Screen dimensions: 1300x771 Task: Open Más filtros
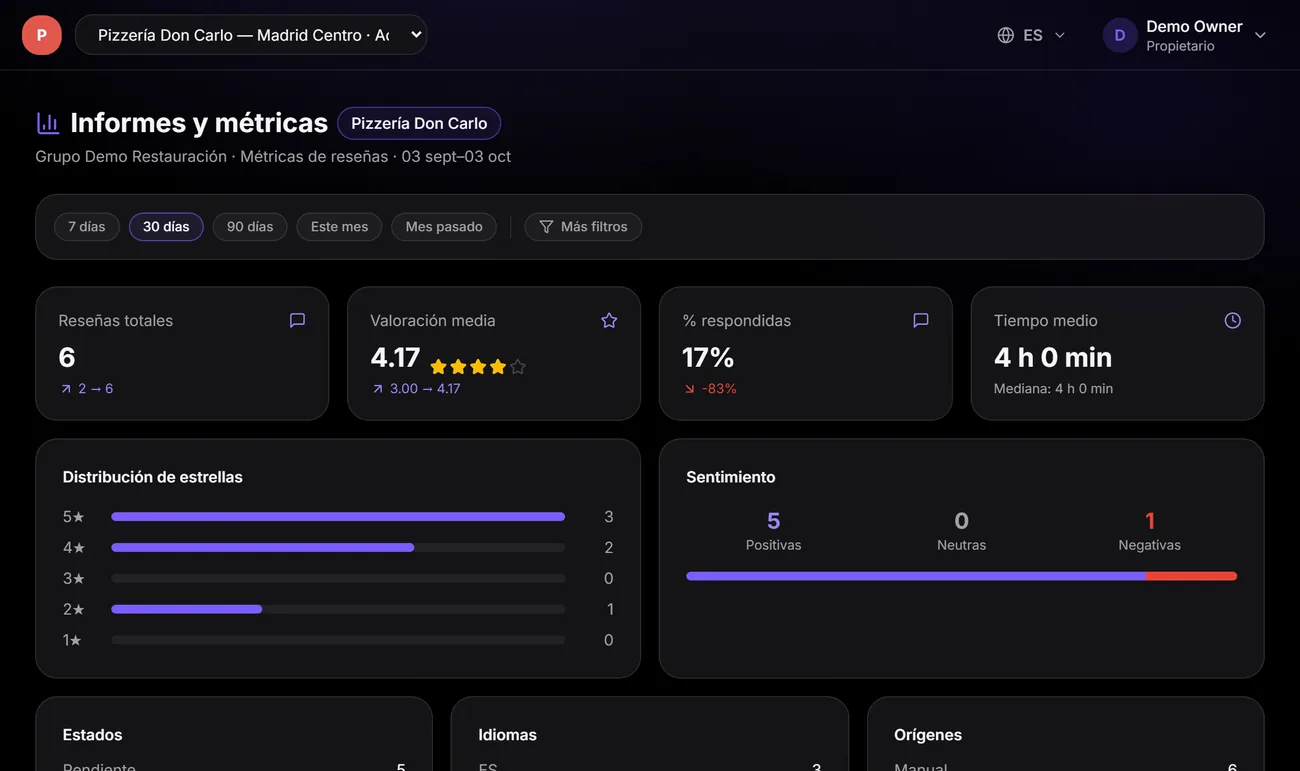tap(583, 227)
